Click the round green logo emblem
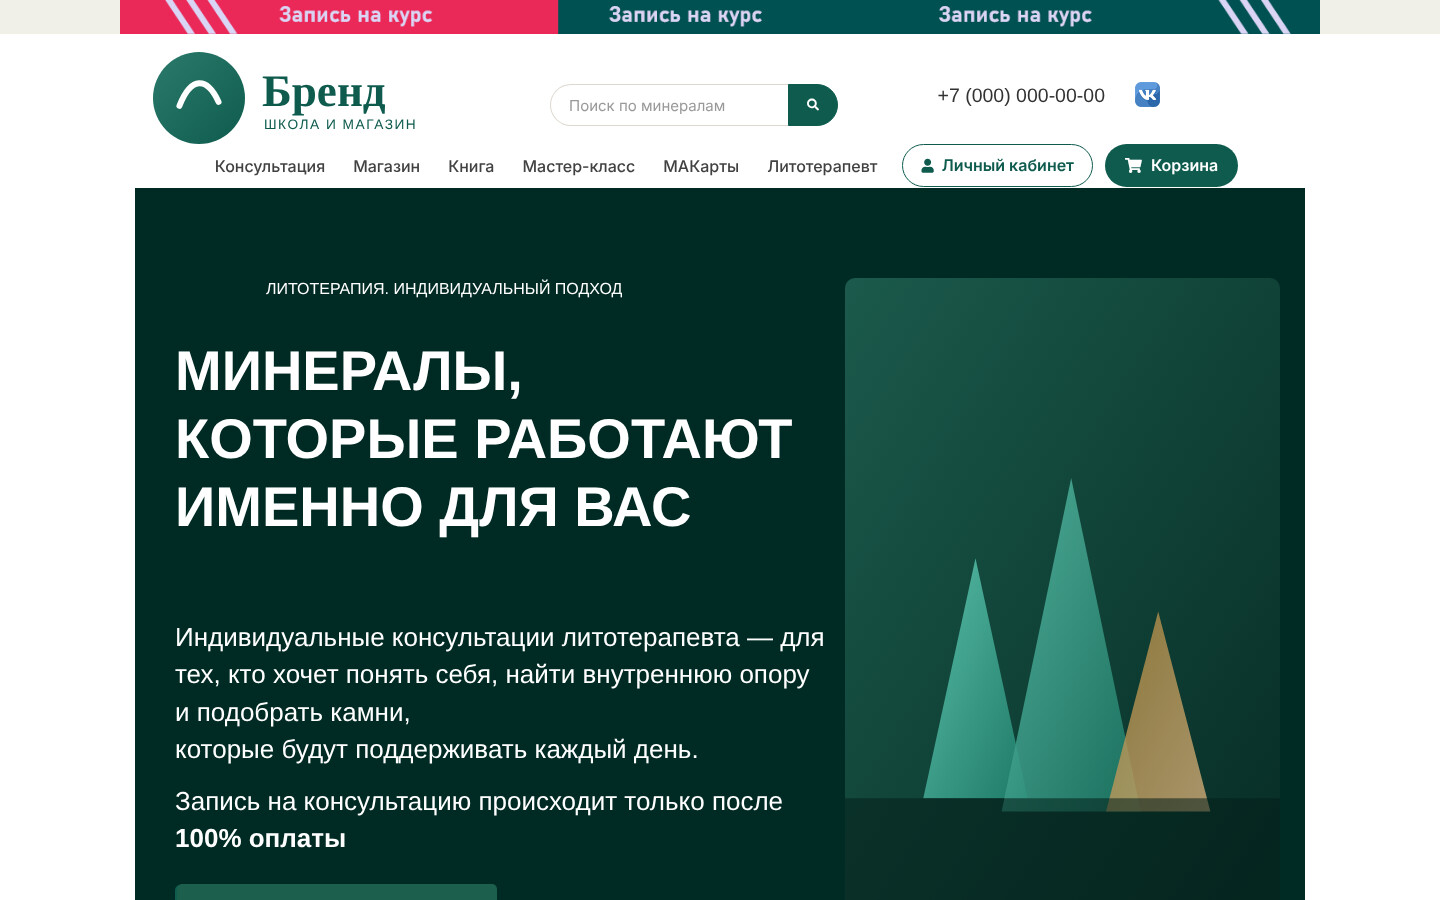1440x900 pixels. [199, 98]
